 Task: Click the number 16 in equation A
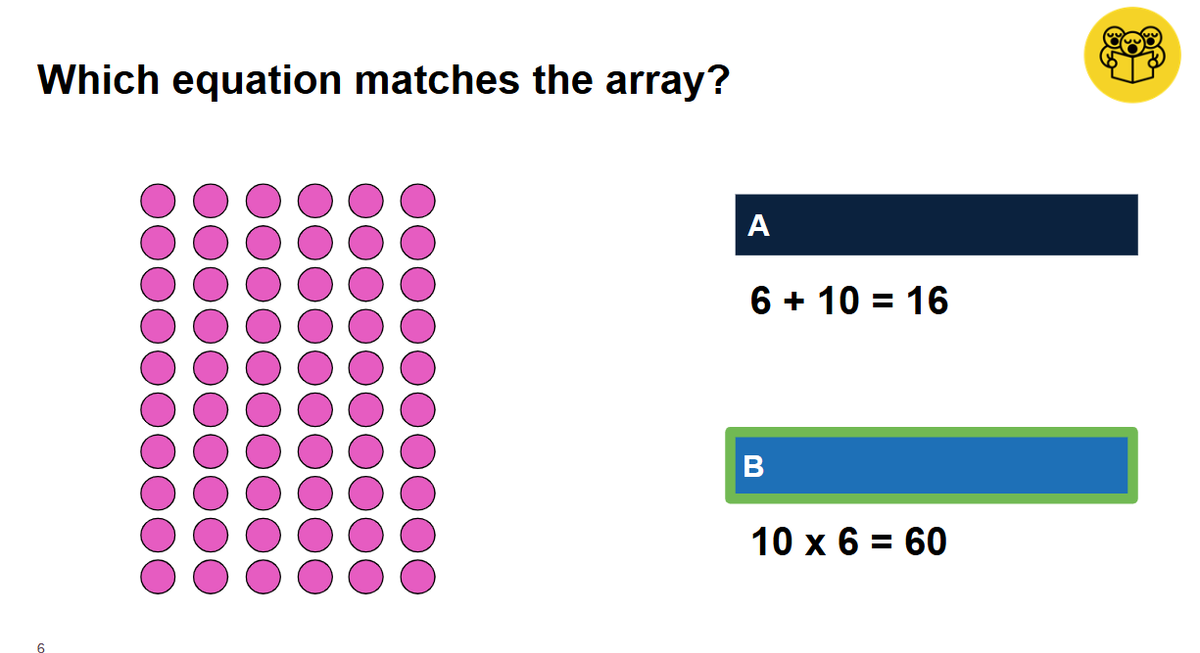click(927, 300)
